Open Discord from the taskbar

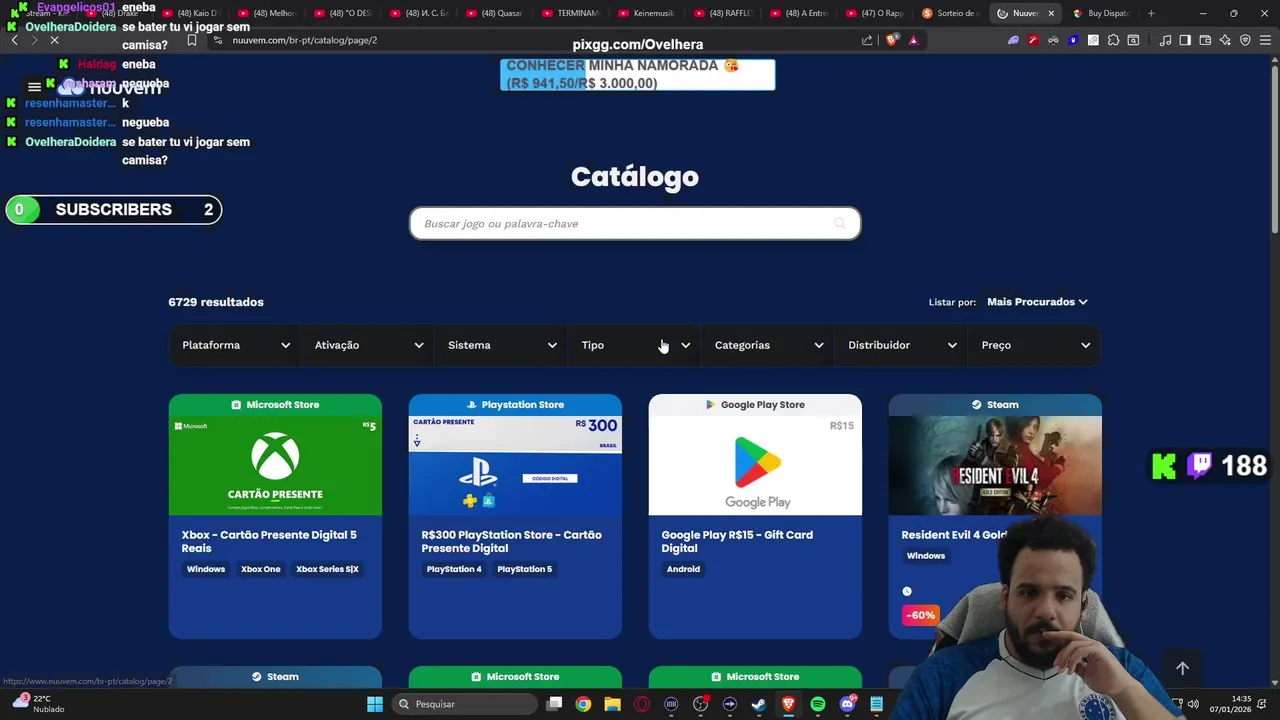[x=848, y=704]
